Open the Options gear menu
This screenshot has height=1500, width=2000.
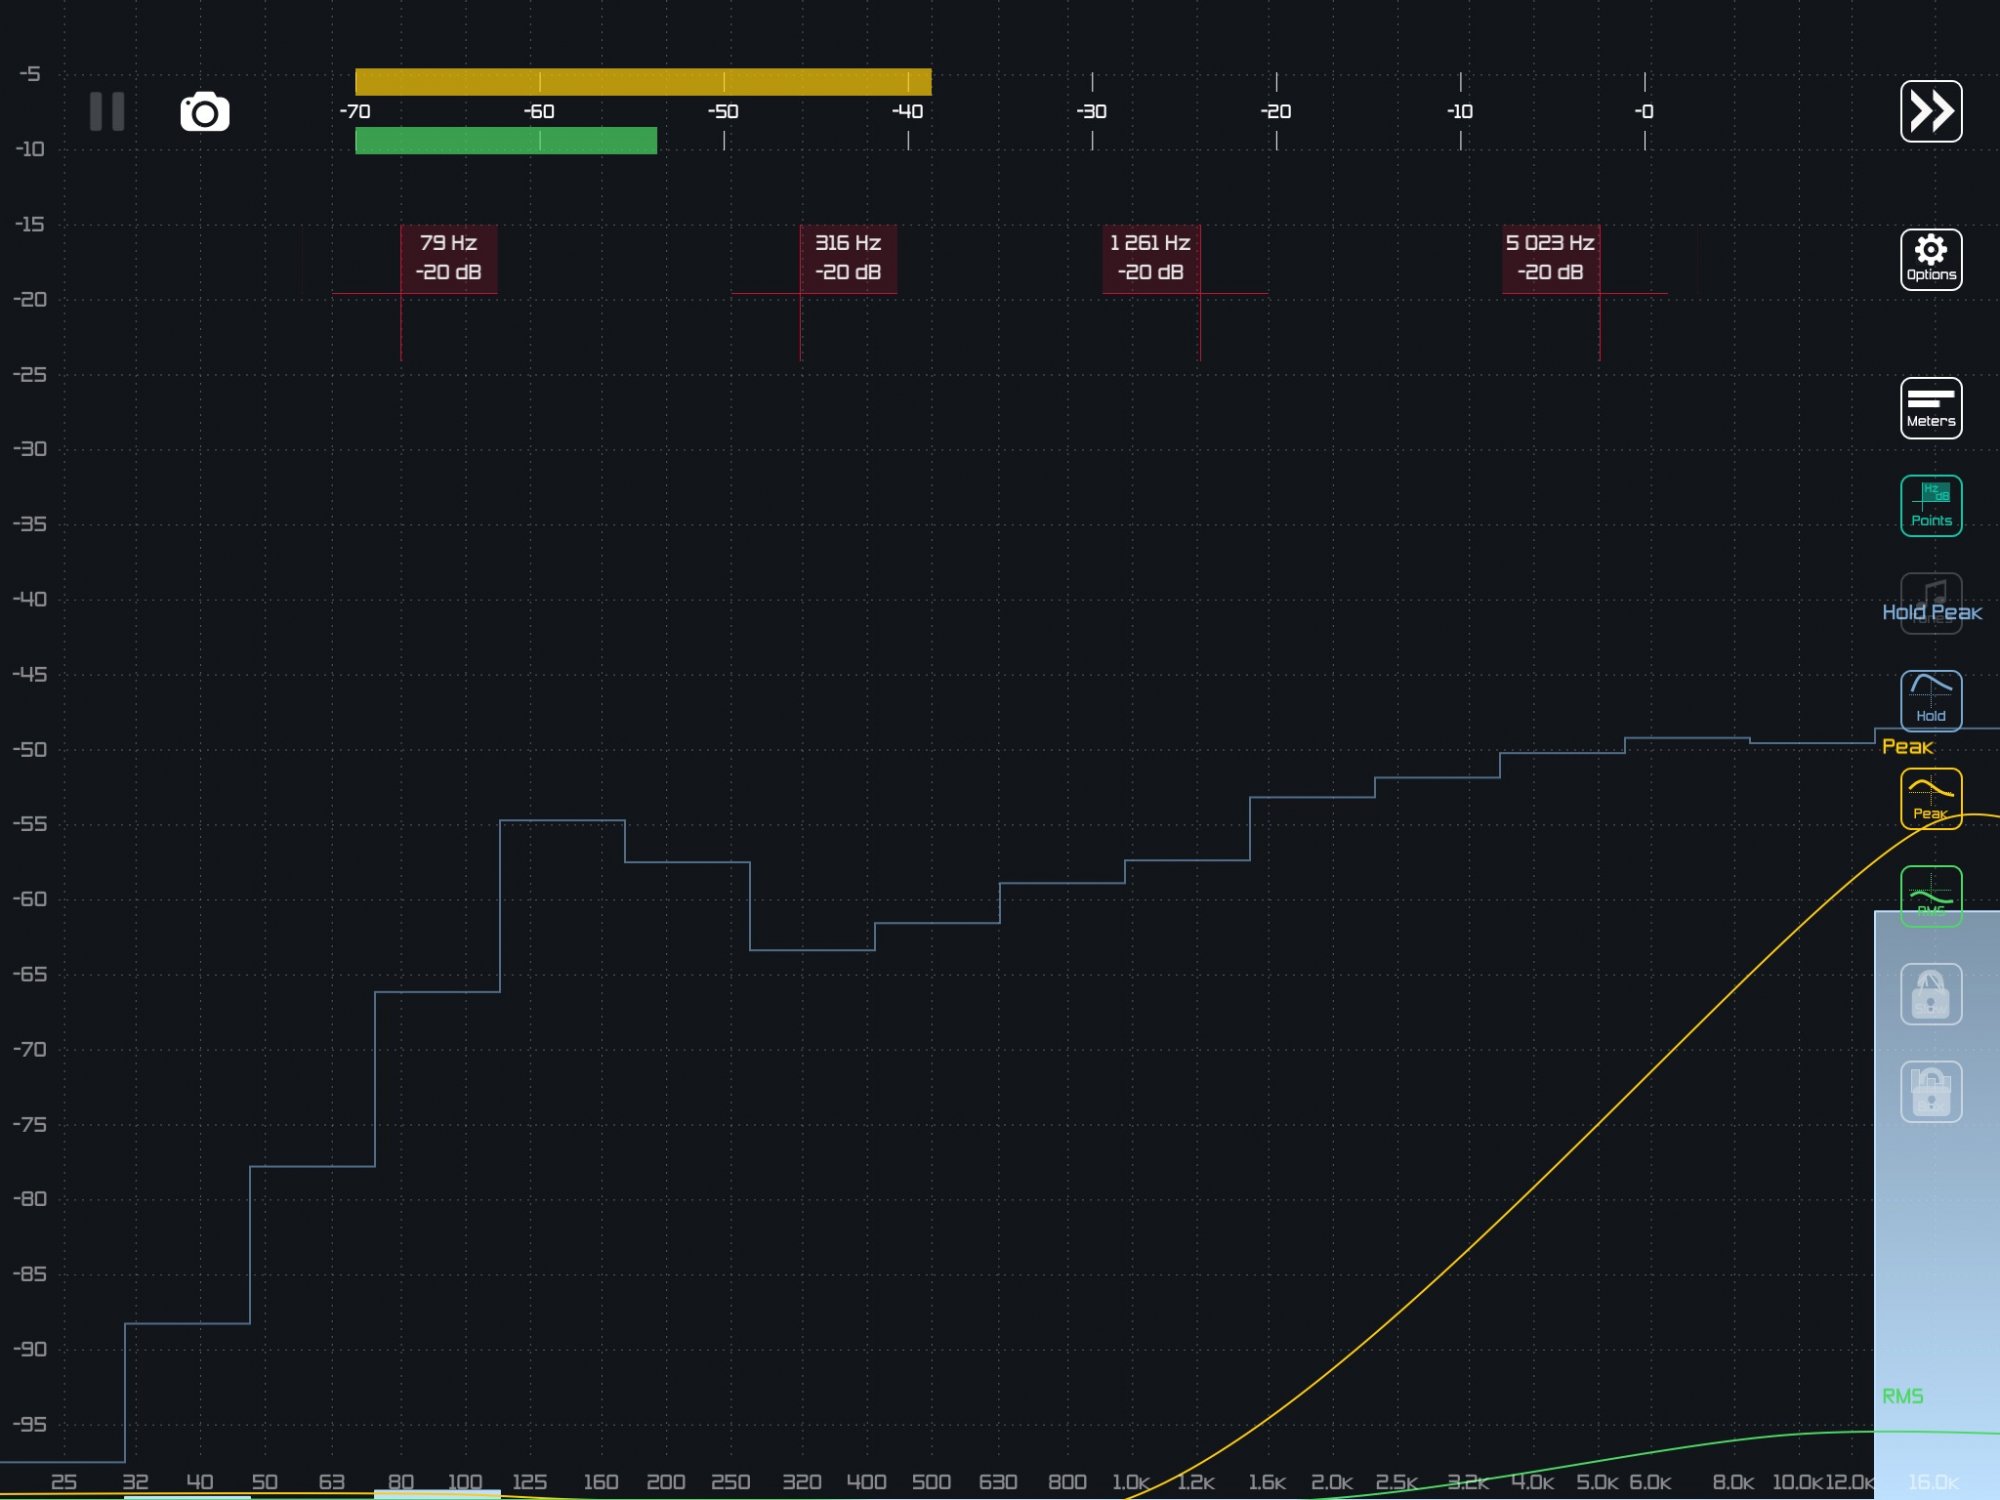[1930, 259]
